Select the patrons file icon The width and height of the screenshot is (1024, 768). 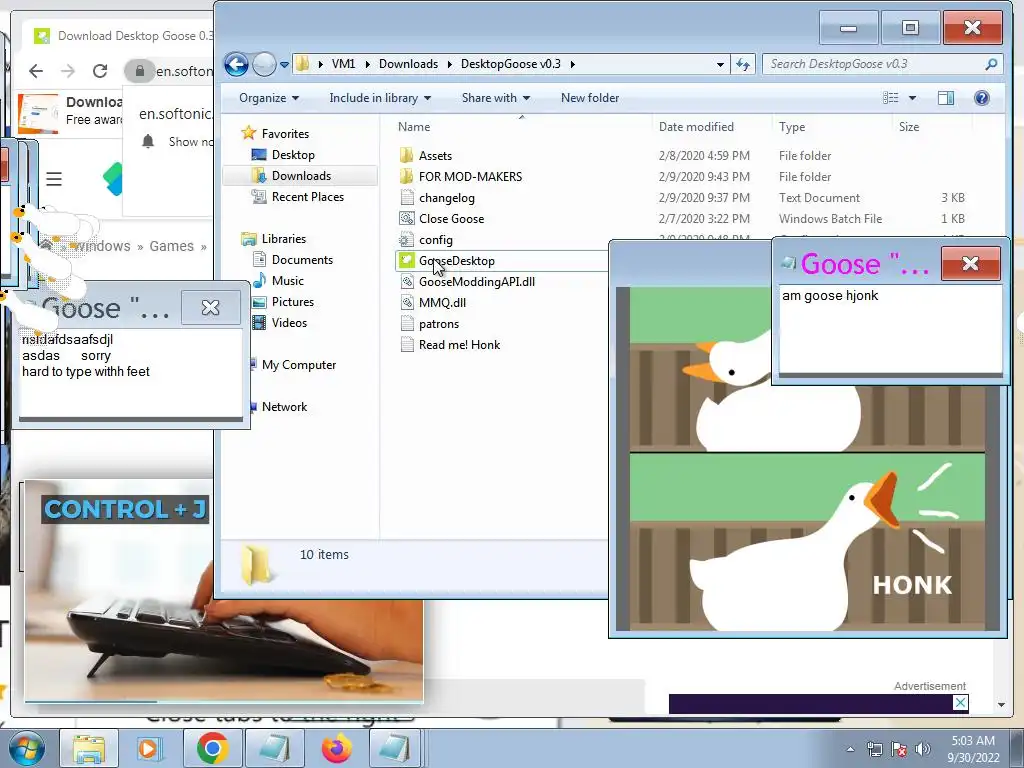(x=407, y=323)
